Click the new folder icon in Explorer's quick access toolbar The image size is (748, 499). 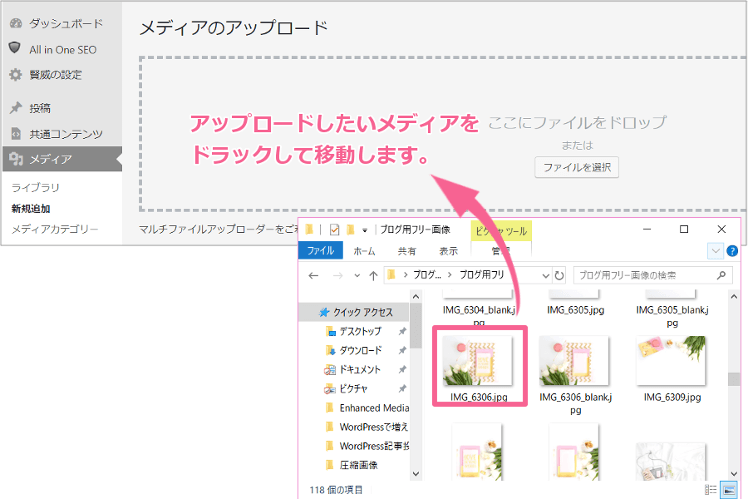point(351,230)
